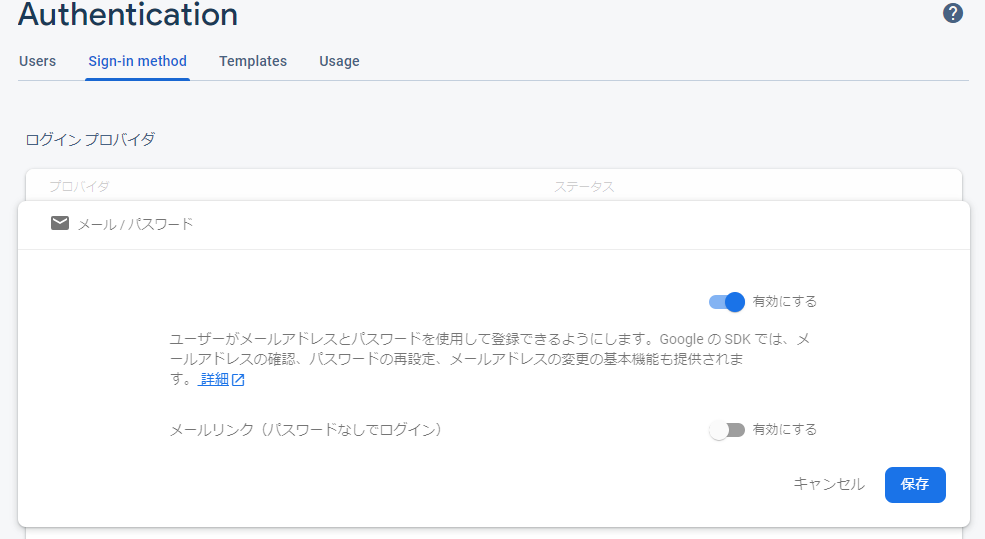
Task: Select the Sign-in method tab
Action: 138,61
